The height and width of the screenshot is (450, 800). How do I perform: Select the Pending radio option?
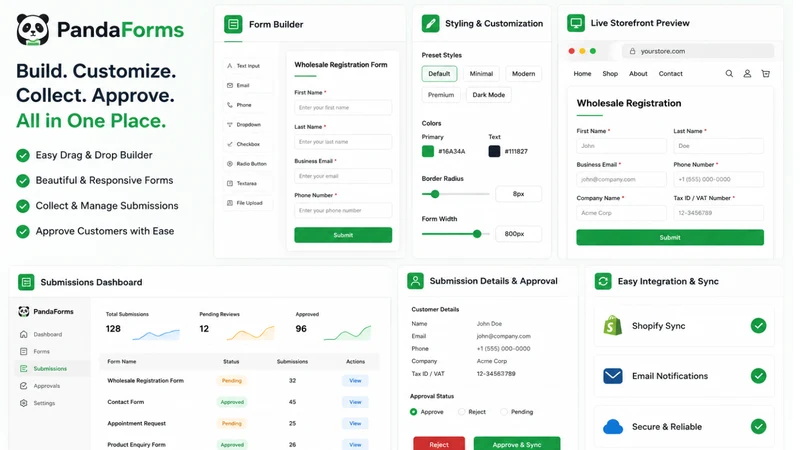point(504,412)
